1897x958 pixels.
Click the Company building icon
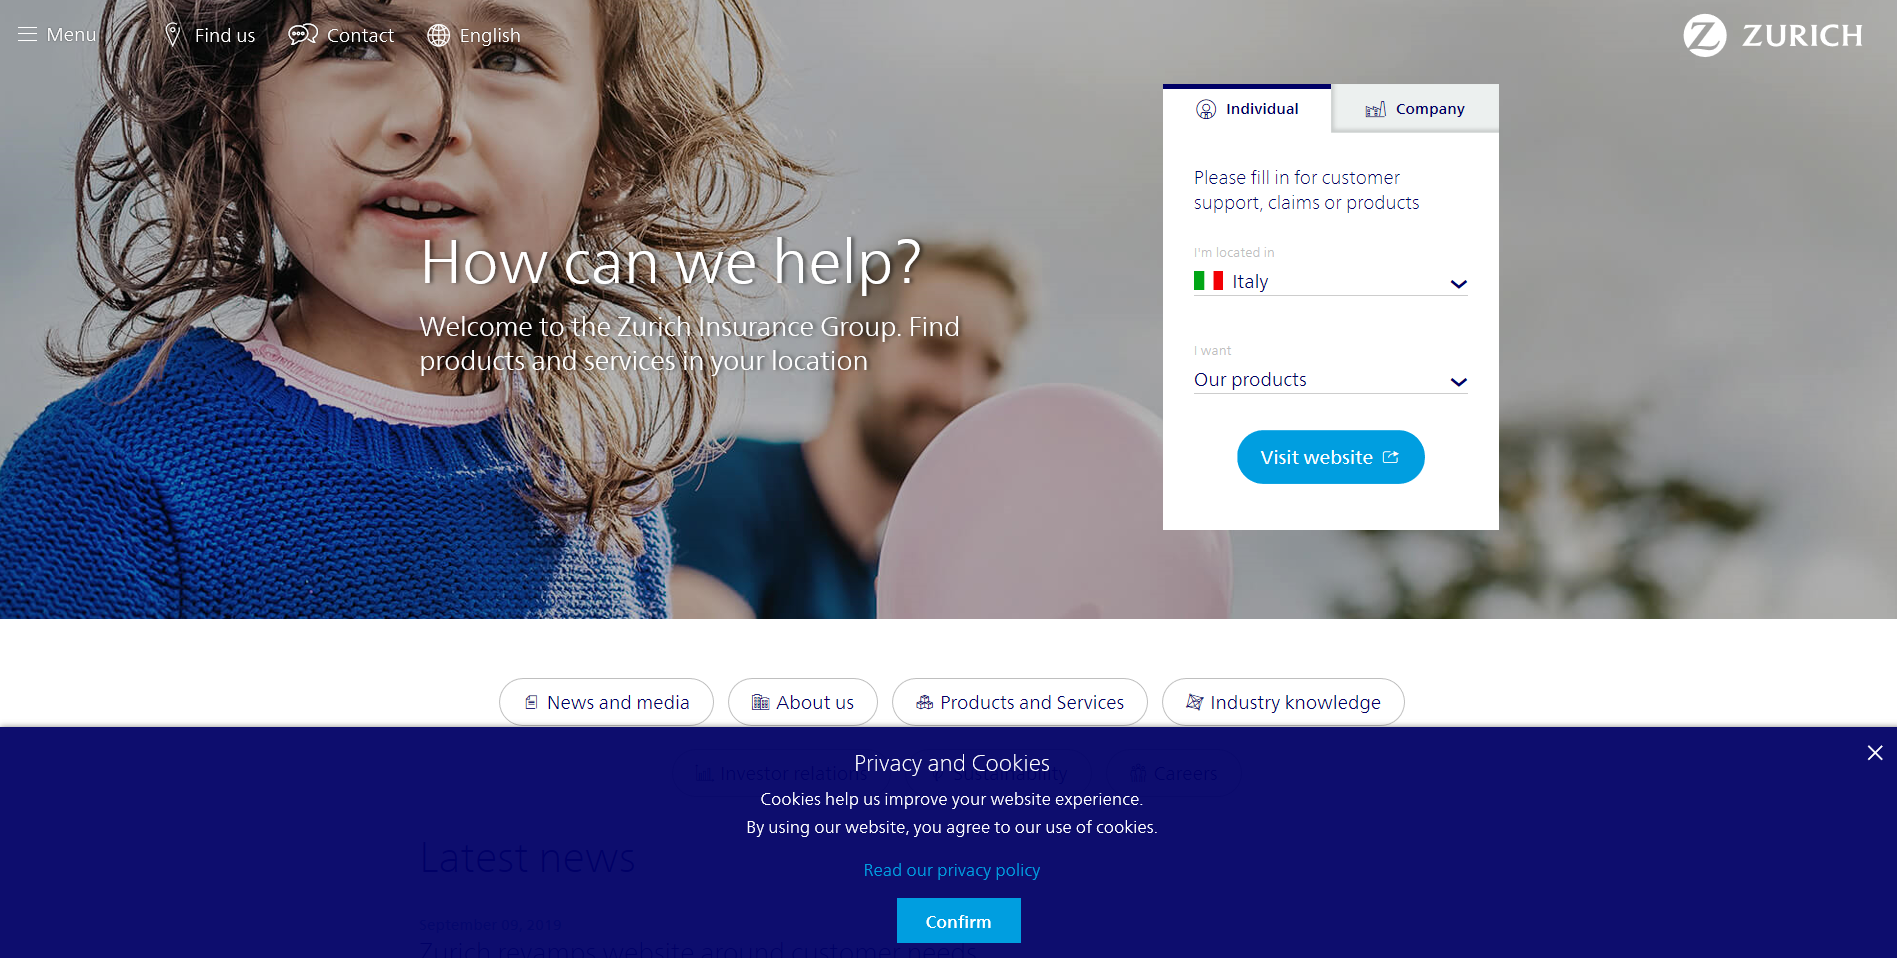[x=1376, y=109]
